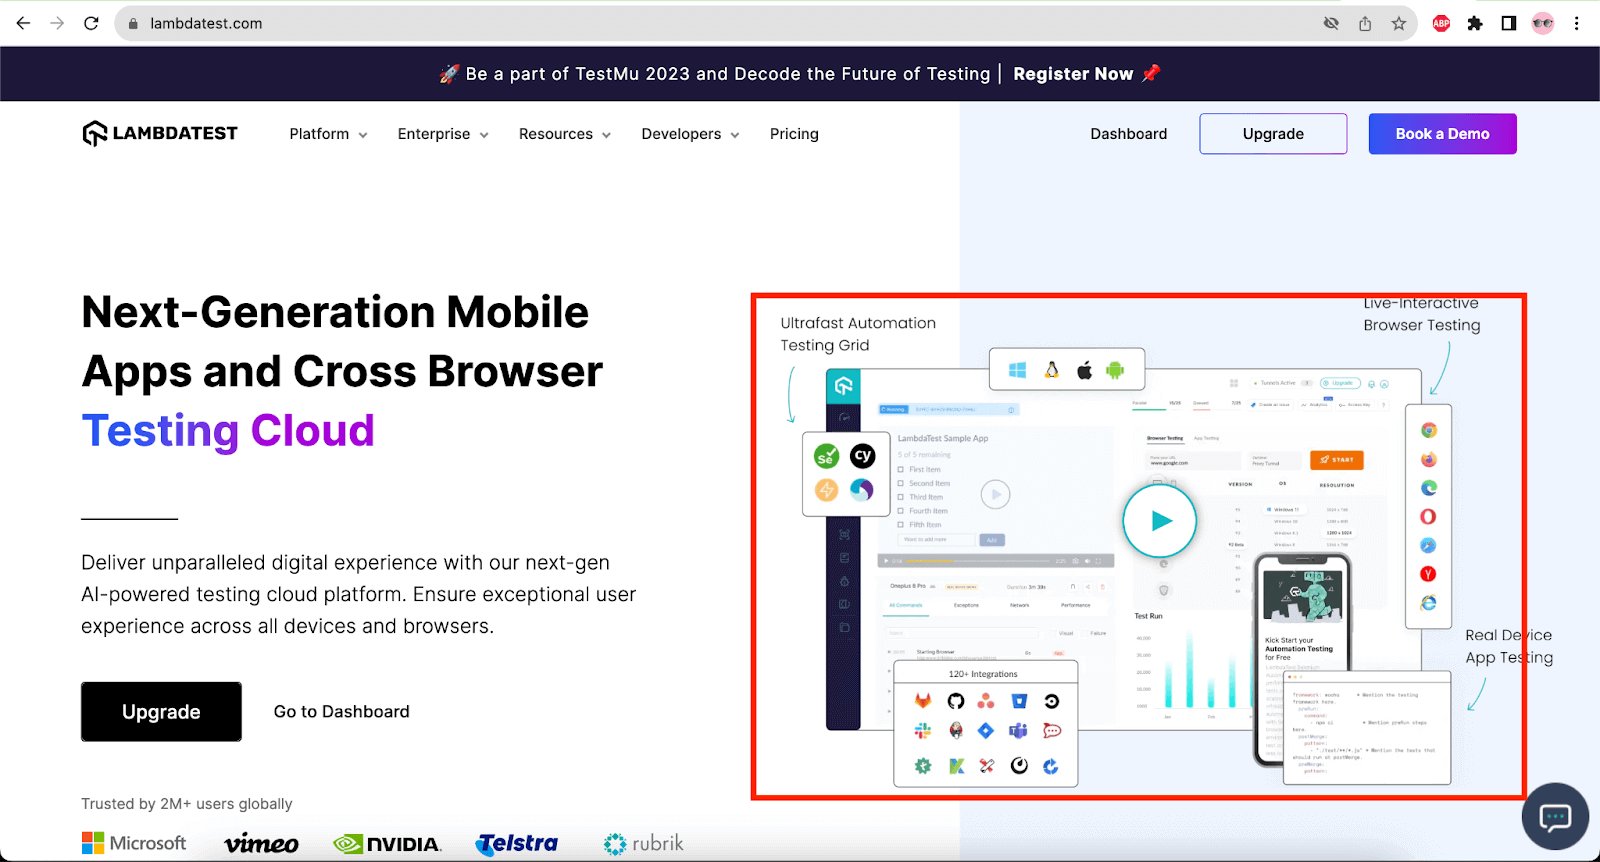
Task: Click the Rubrik logo
Action: coord(644,844)
